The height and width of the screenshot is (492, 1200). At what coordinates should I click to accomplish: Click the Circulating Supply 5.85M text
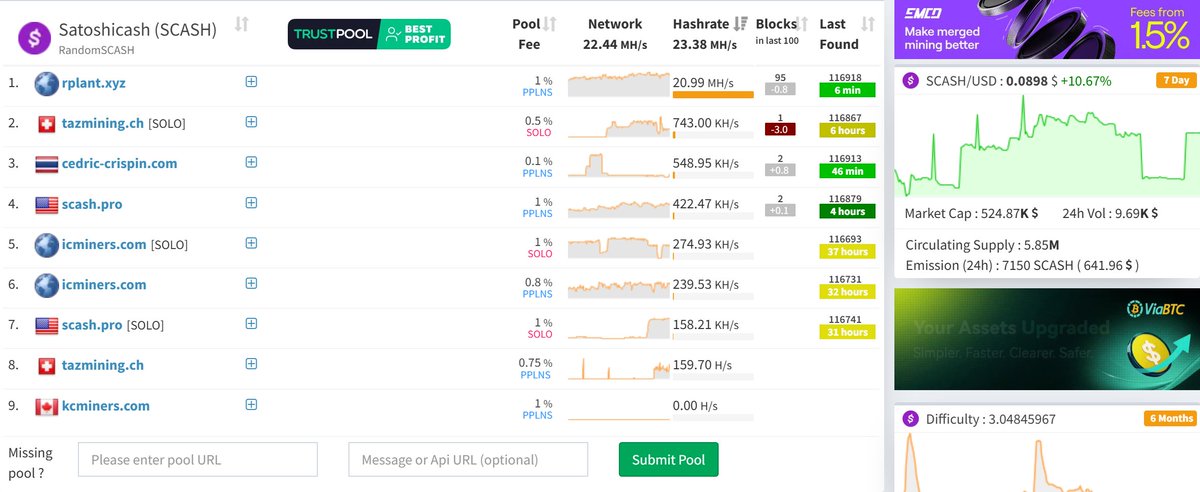pos(983,245)
